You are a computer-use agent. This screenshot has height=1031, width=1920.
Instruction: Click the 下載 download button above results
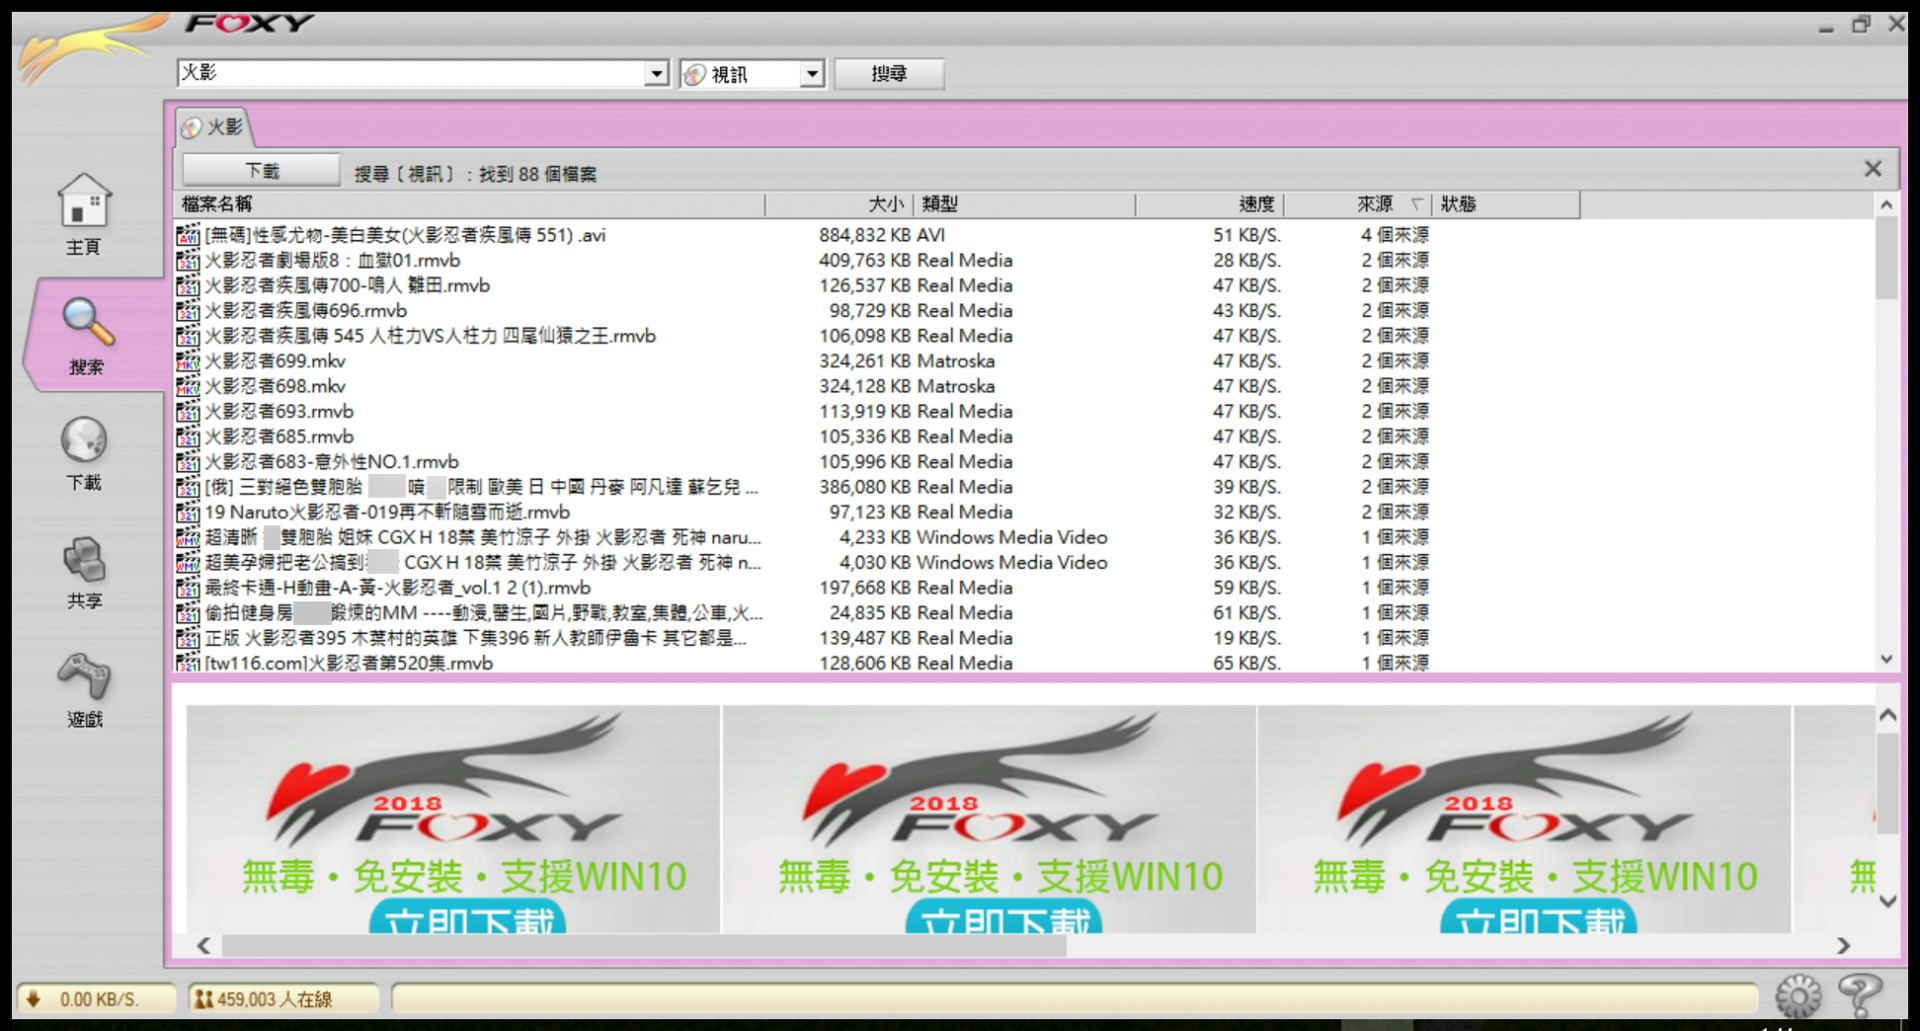(x=262, y=172)
